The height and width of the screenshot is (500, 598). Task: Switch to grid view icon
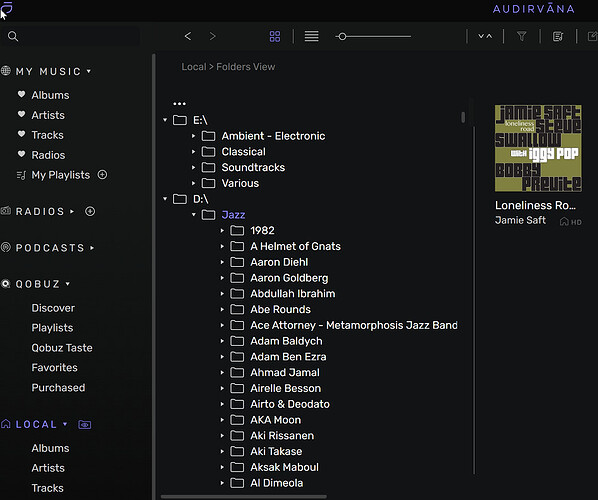pyautogui.click(x=275, y=37)
